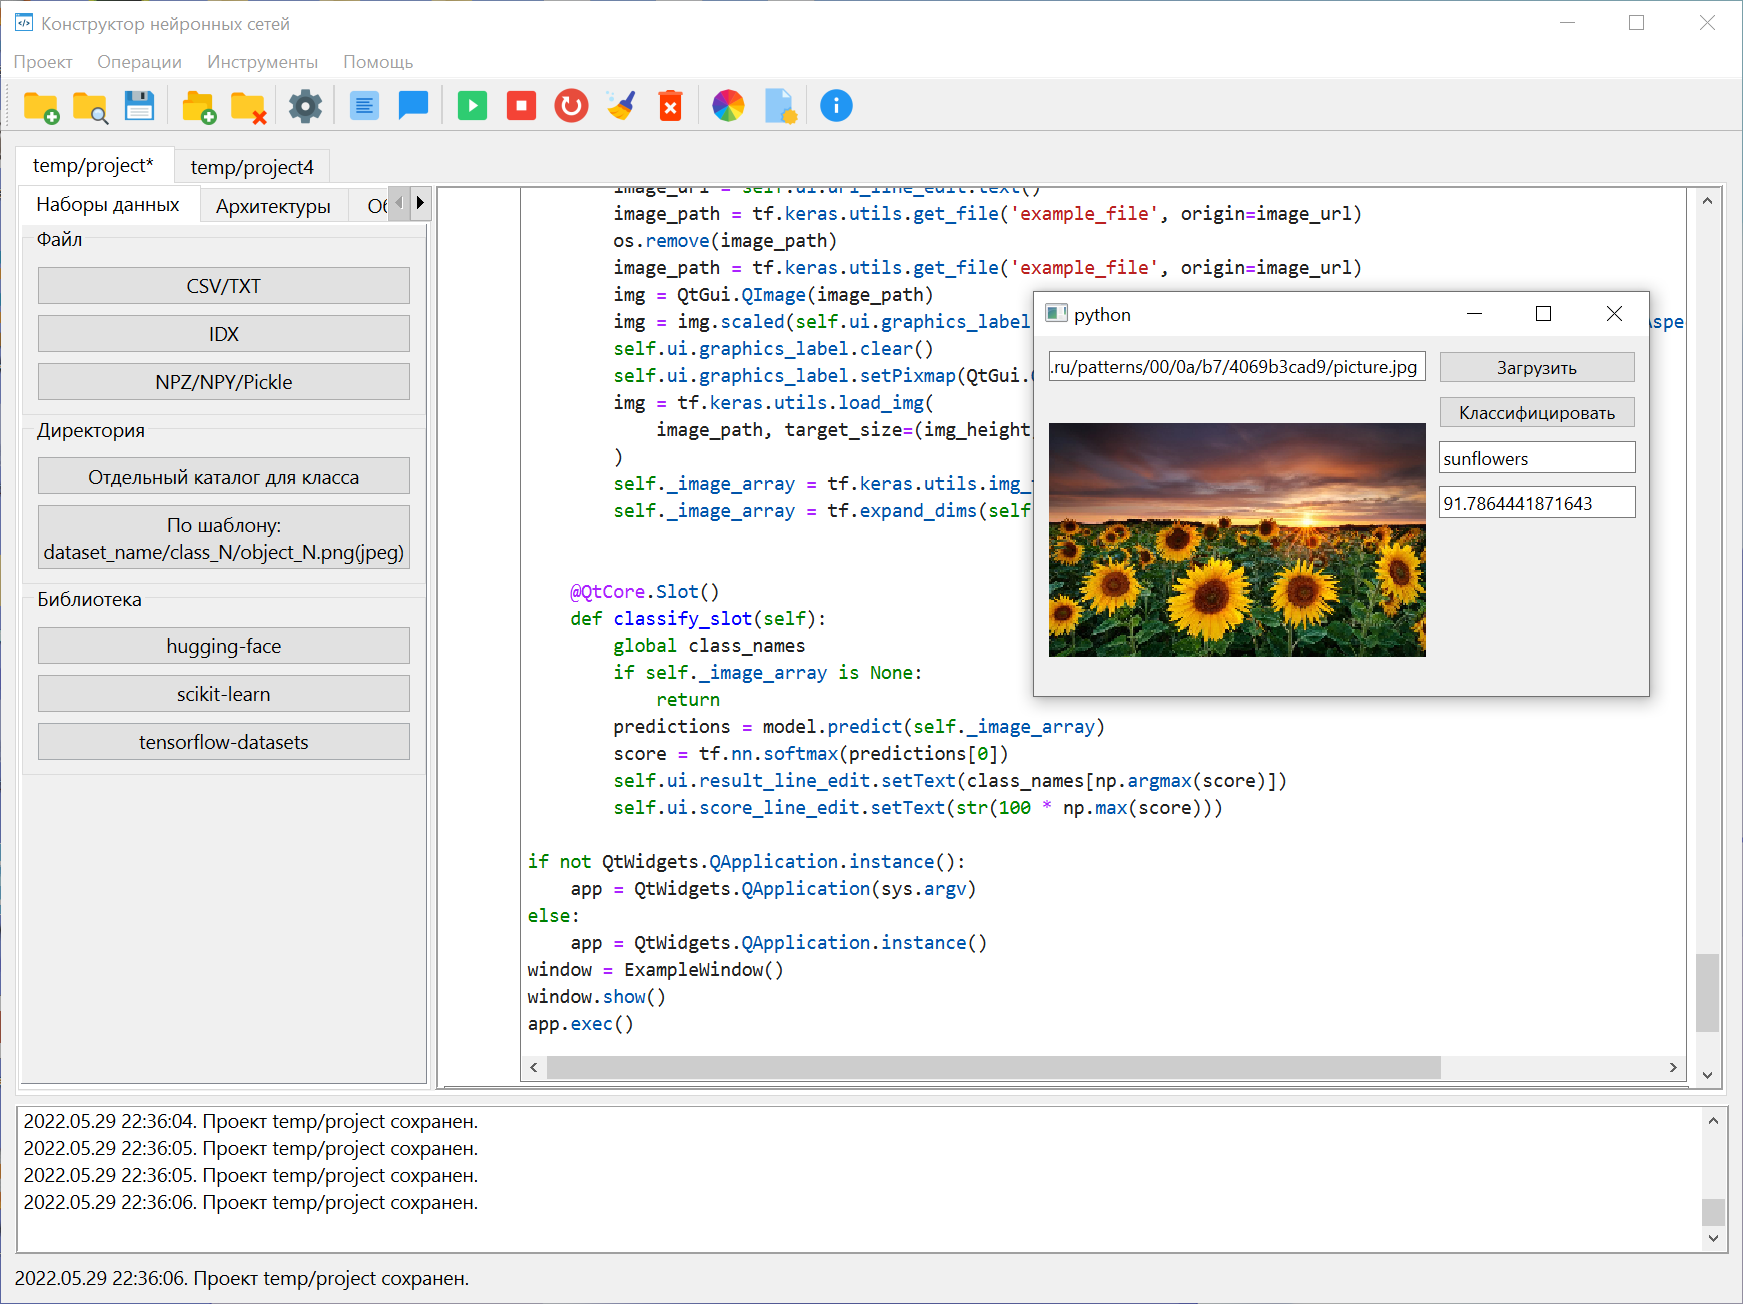Click the code horizontal scrollbar's left arrow
Viewport: 1743px width, 1304px height.
pyautogui.click(x=534, y=1068)
